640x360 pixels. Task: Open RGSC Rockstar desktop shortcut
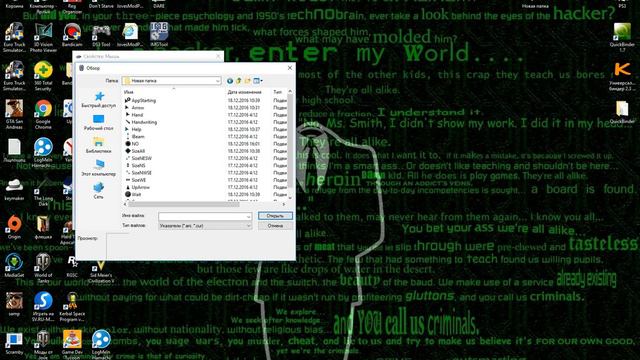[72, 266]
